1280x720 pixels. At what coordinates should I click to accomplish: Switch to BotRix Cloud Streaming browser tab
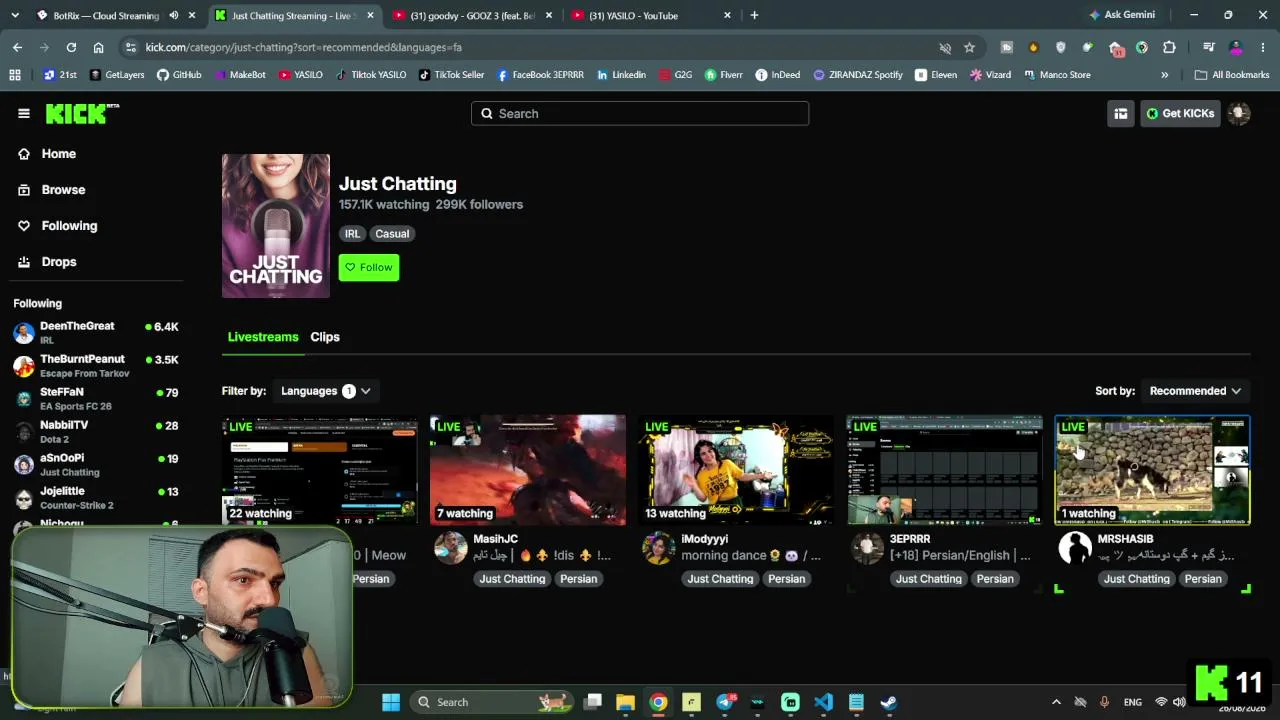coord(105,15)
